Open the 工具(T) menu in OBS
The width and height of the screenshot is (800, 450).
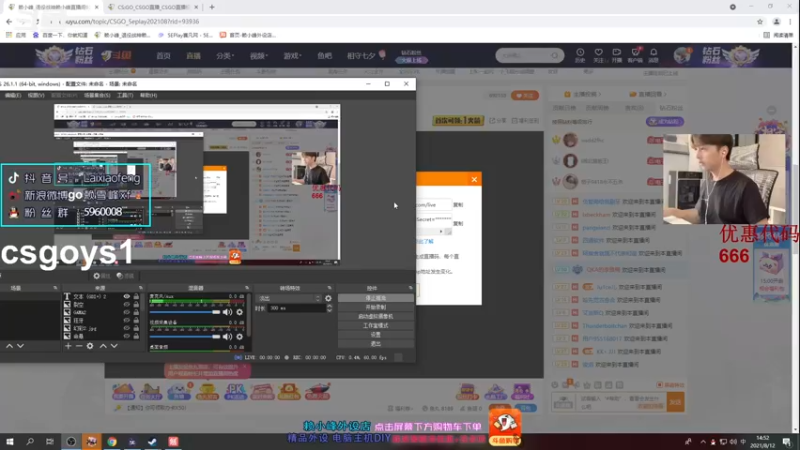125,95
